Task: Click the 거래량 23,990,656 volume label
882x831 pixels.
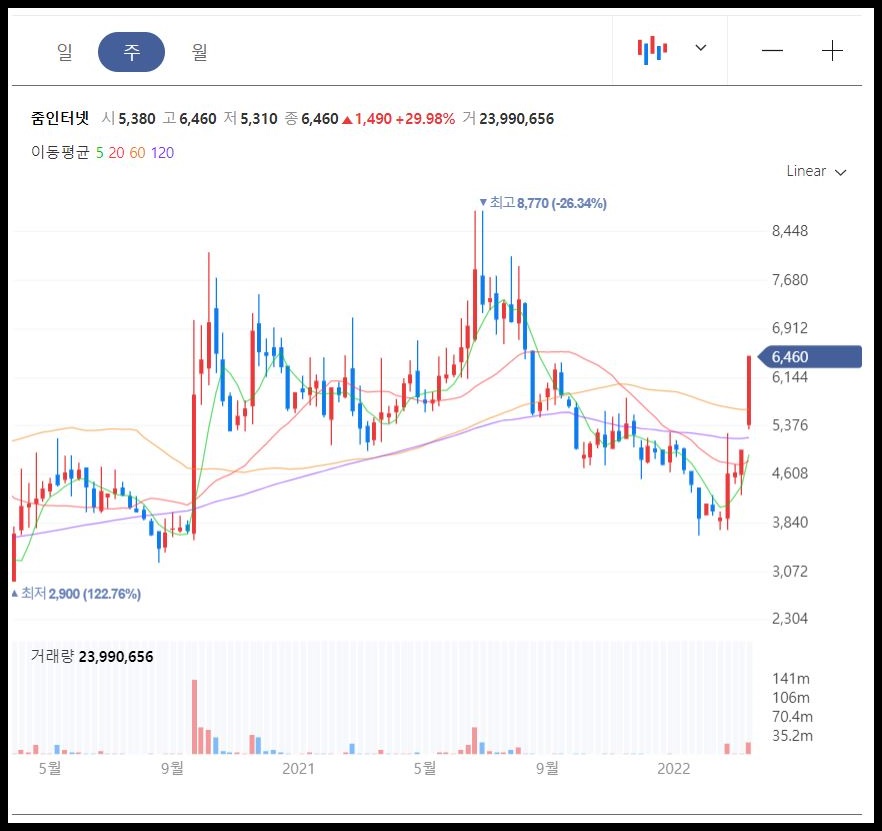Action: (x=92, y=657)
